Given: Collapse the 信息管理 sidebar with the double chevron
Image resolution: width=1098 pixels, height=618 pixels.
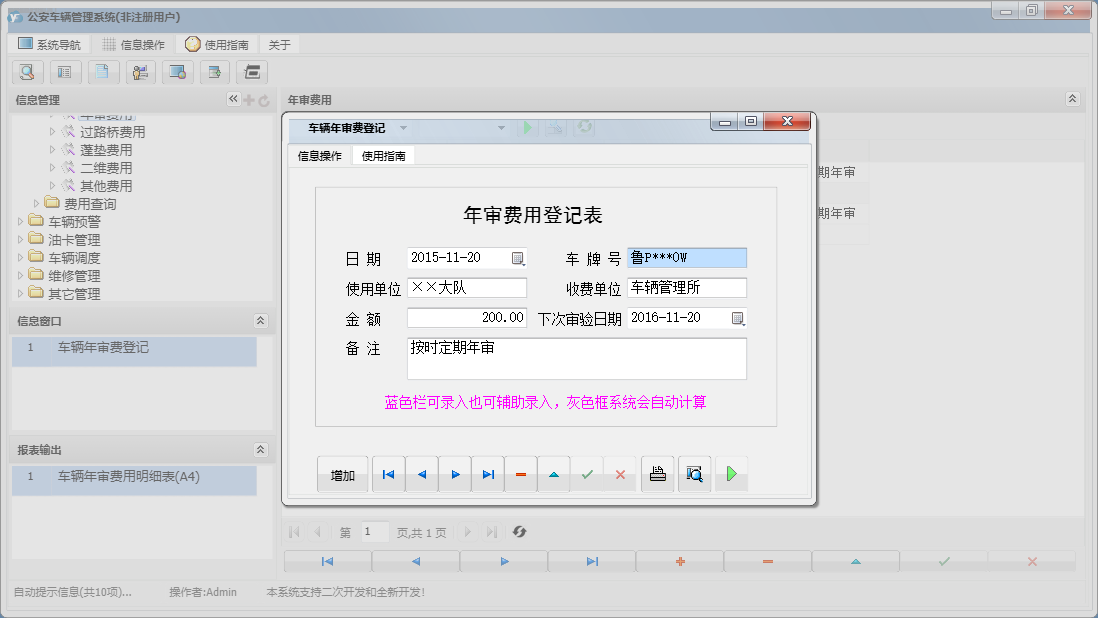Looking at the screenshot, I should pyautogui.click(x=232, y=99).
